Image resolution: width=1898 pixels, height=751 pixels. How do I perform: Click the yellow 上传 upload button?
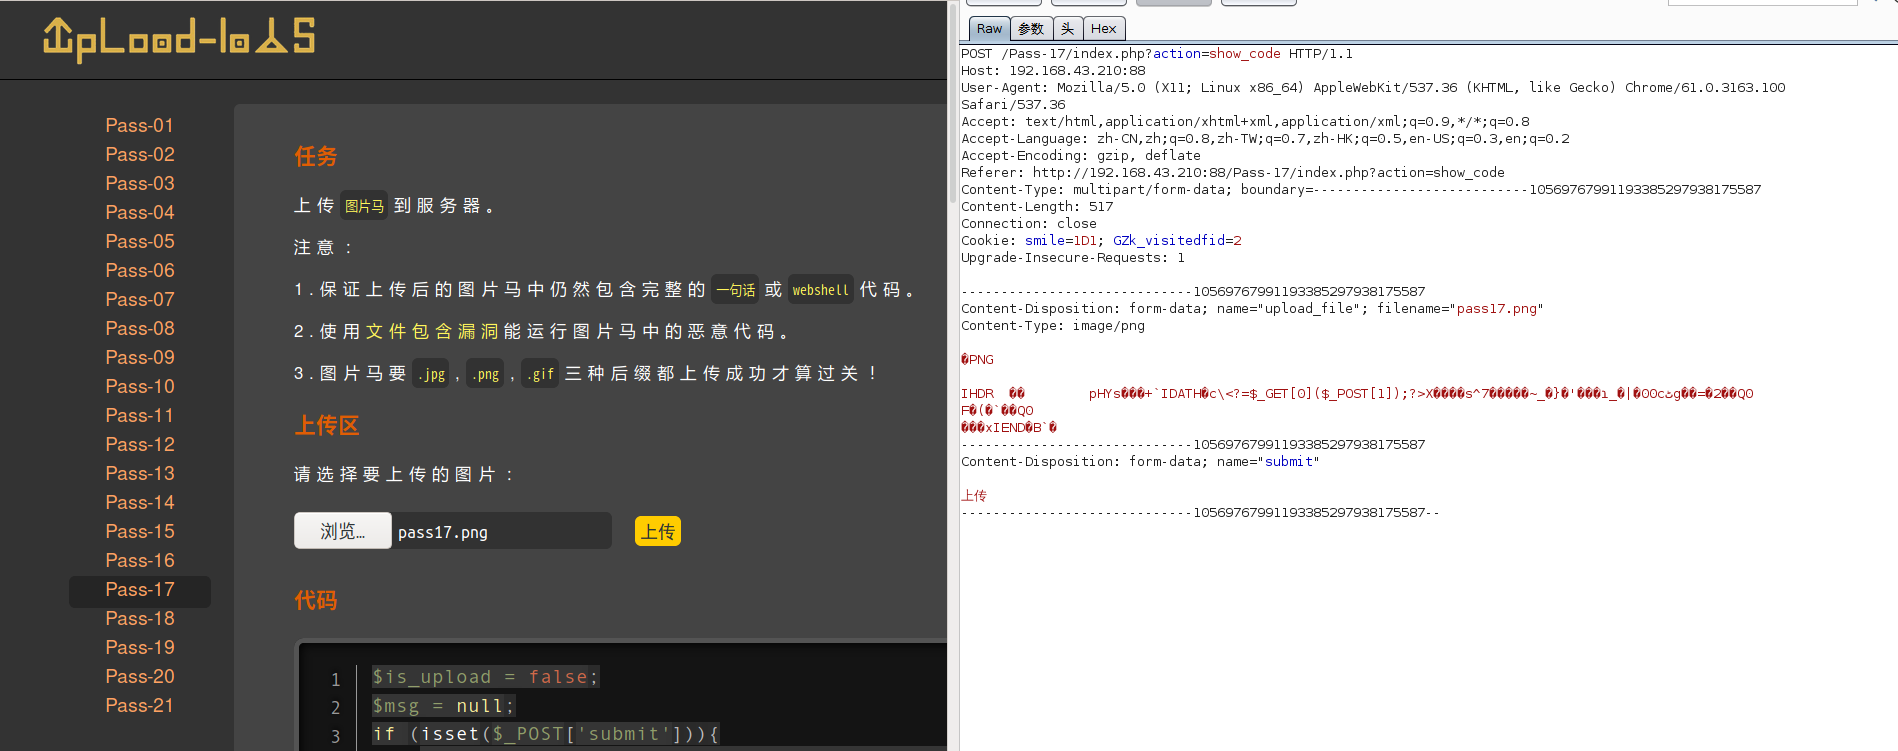coord(658,531)
